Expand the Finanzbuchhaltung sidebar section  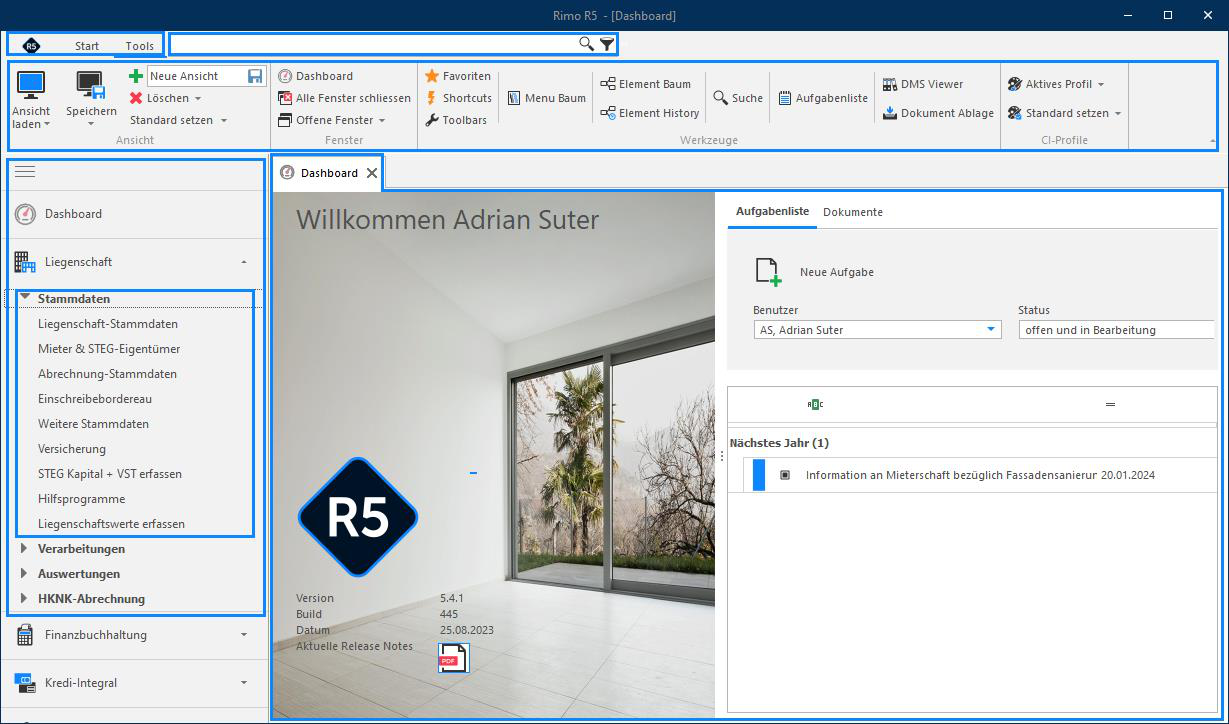tap(244, 635)
